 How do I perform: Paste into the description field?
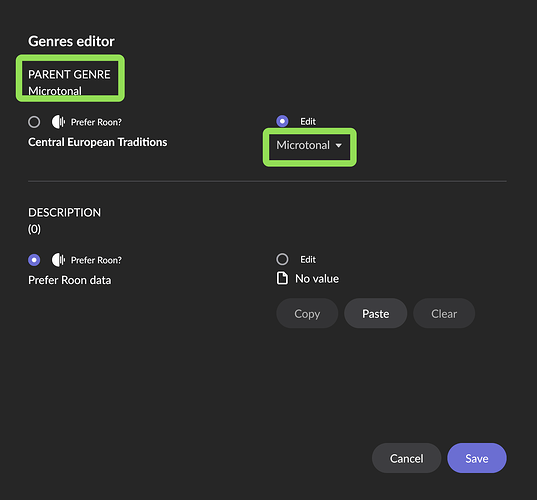coord(376,313)
